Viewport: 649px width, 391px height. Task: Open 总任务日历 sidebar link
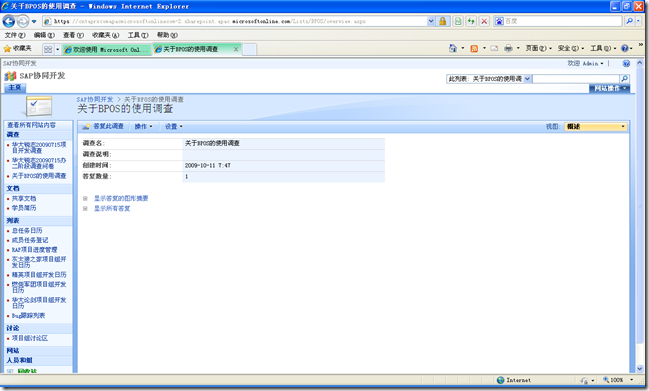coord(27,230)
